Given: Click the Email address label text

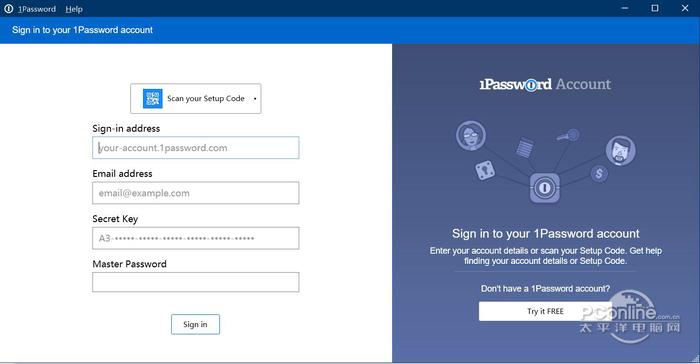Looking at the screenshot, I should pyautogui.click(x=122, y=174).
